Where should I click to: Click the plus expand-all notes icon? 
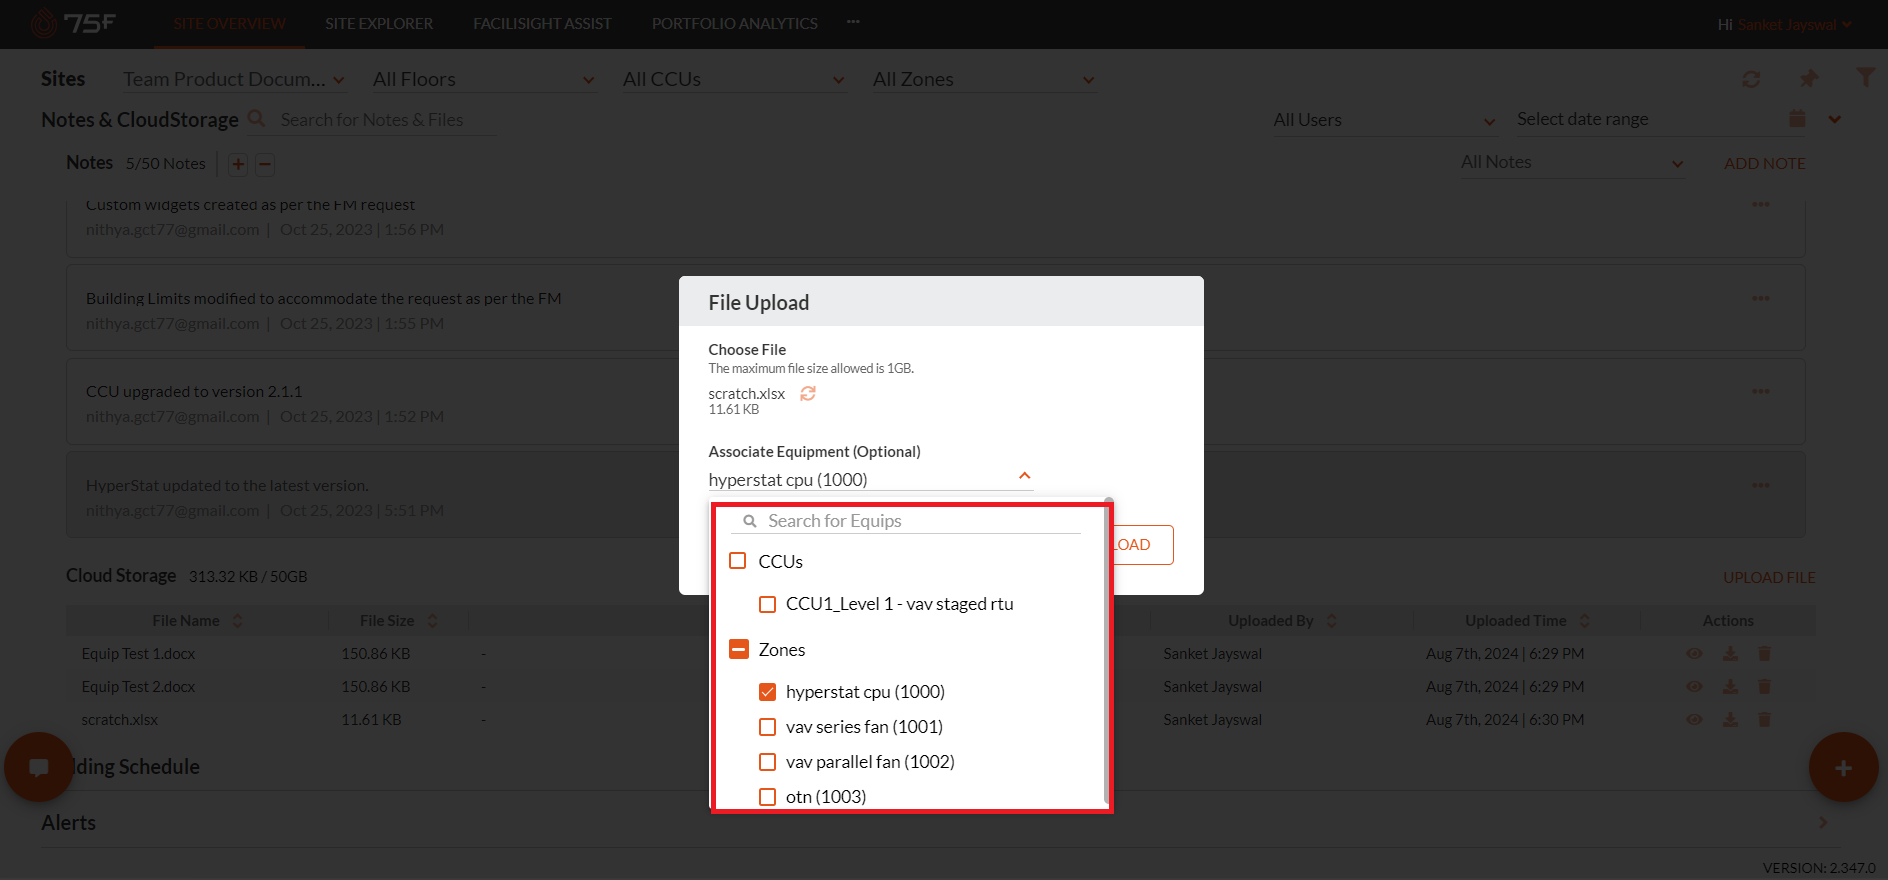tap(238, 164)
